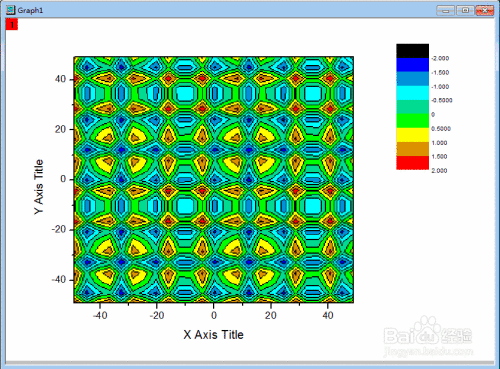500x369 pixels.
Task: Select the 0 legend level label
Action: tap(433, 114)
